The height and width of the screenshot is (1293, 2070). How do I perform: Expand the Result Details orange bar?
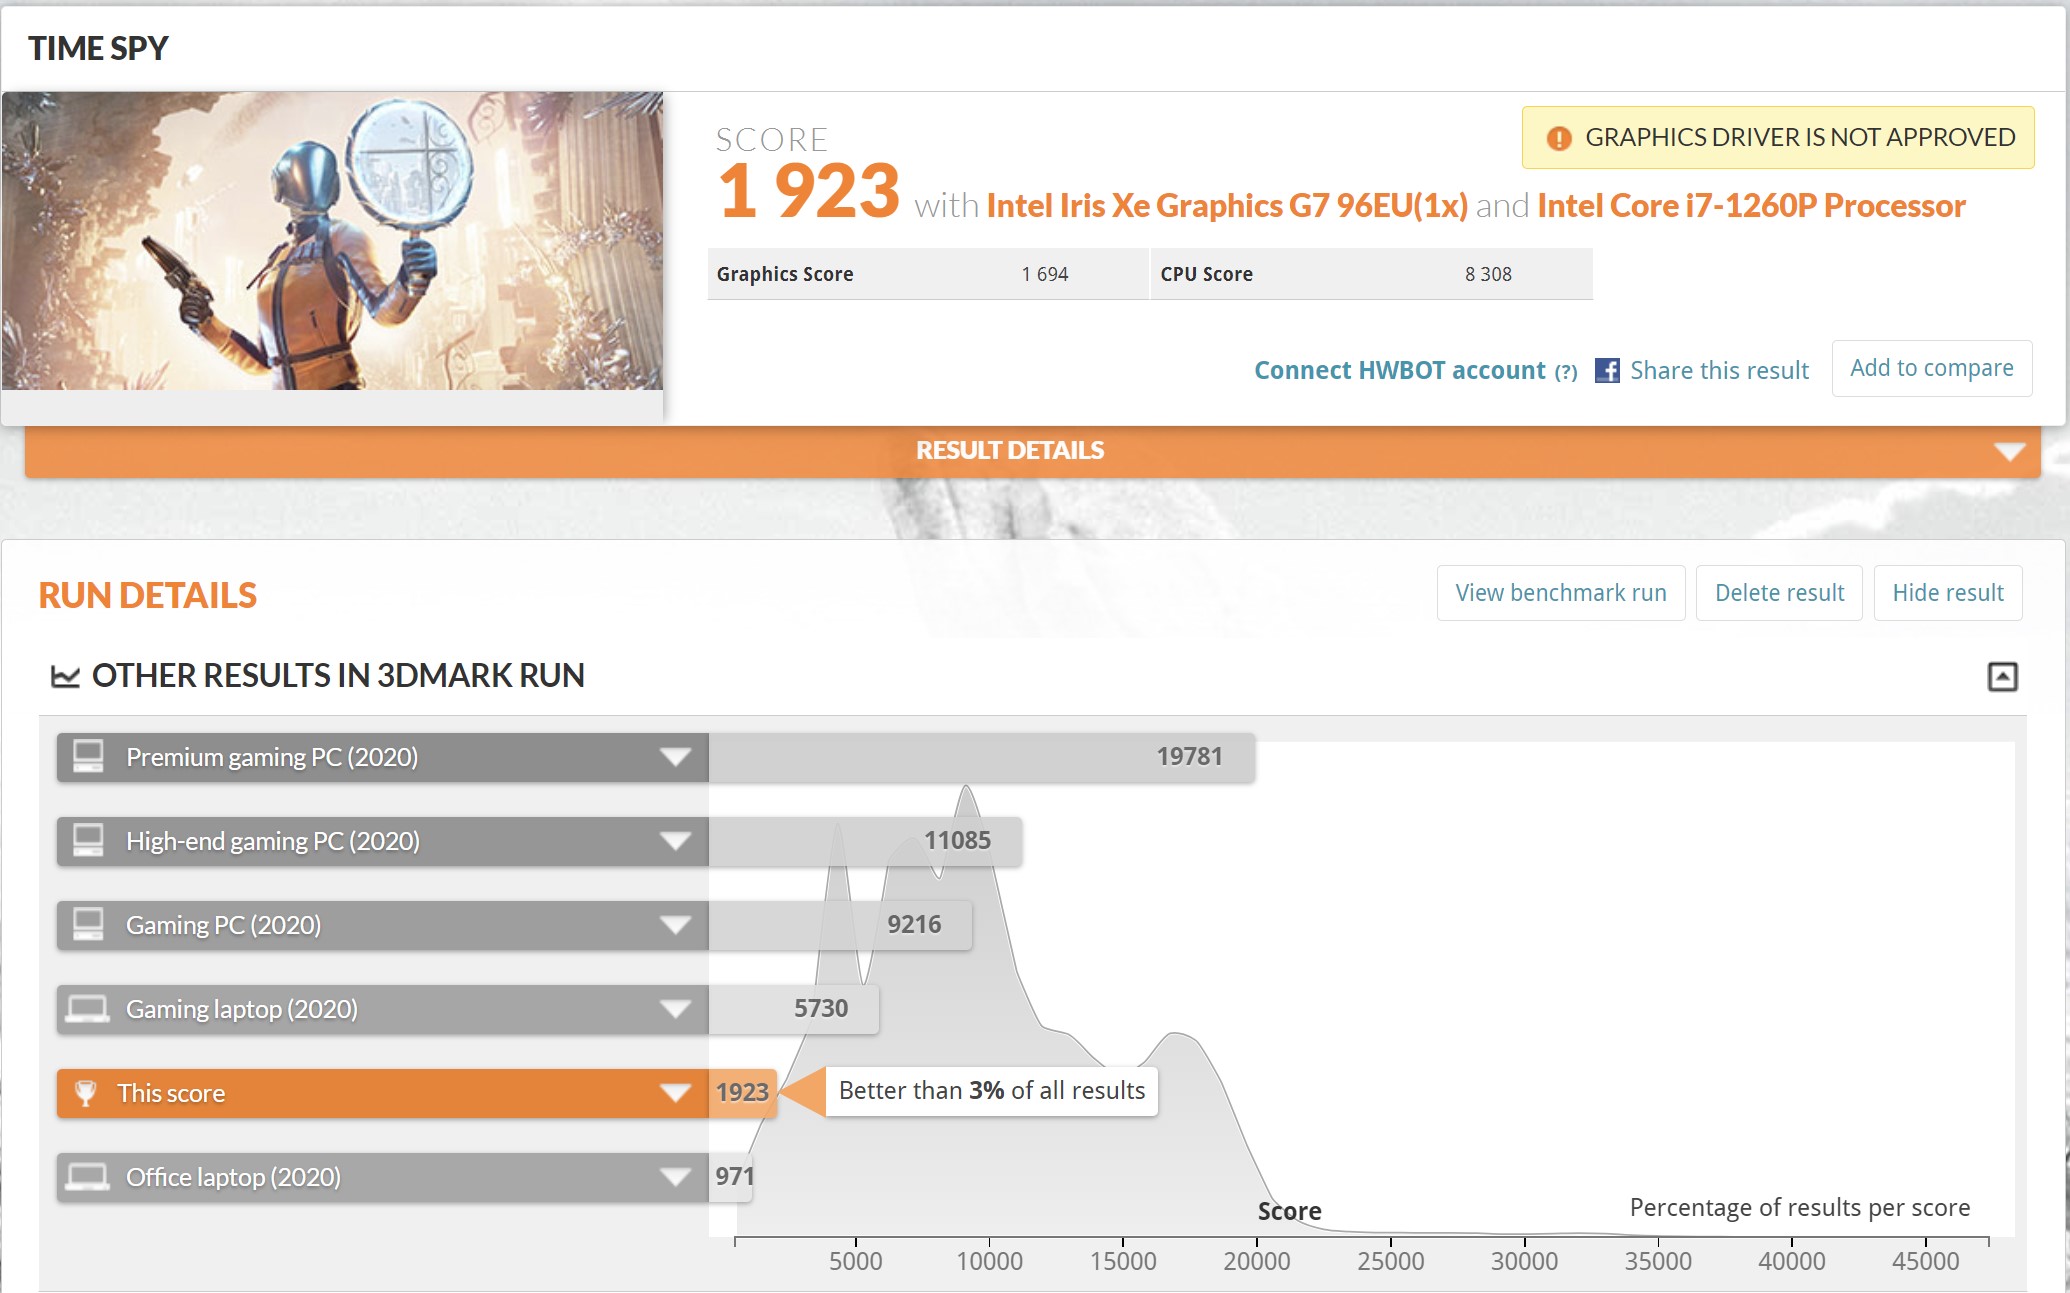[2009, 452]
